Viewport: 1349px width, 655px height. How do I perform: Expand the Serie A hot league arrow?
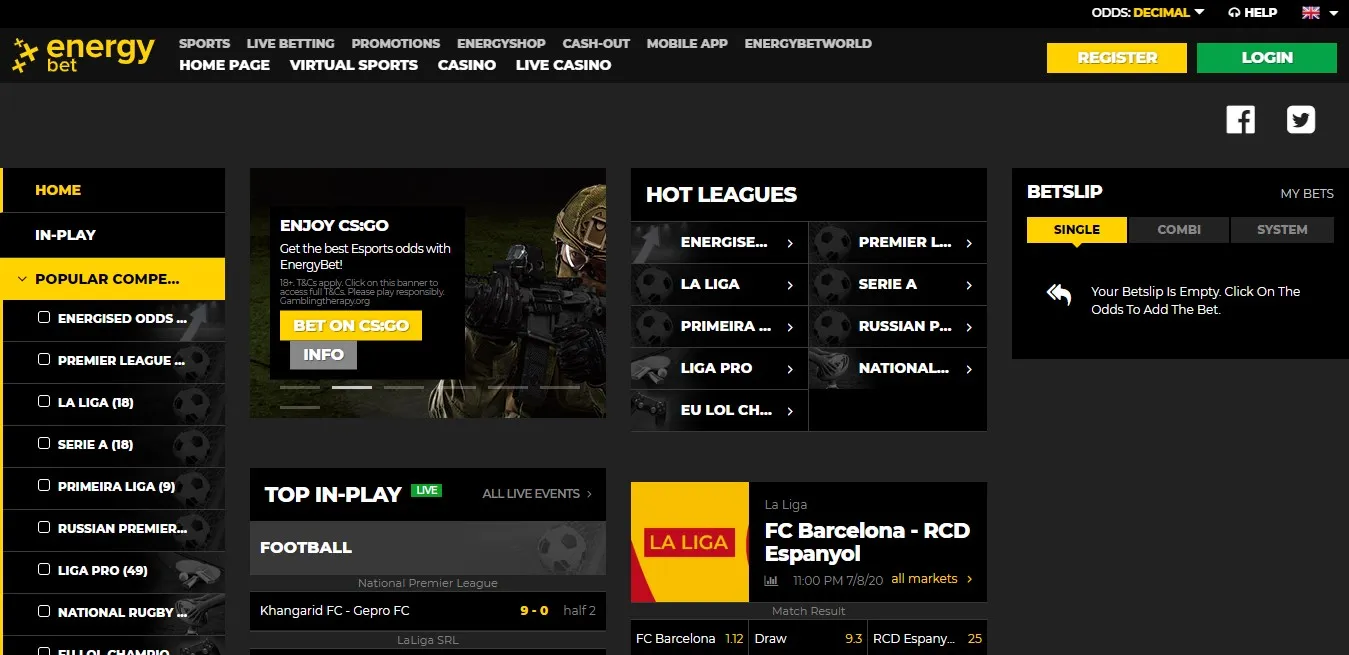point(969,285)
